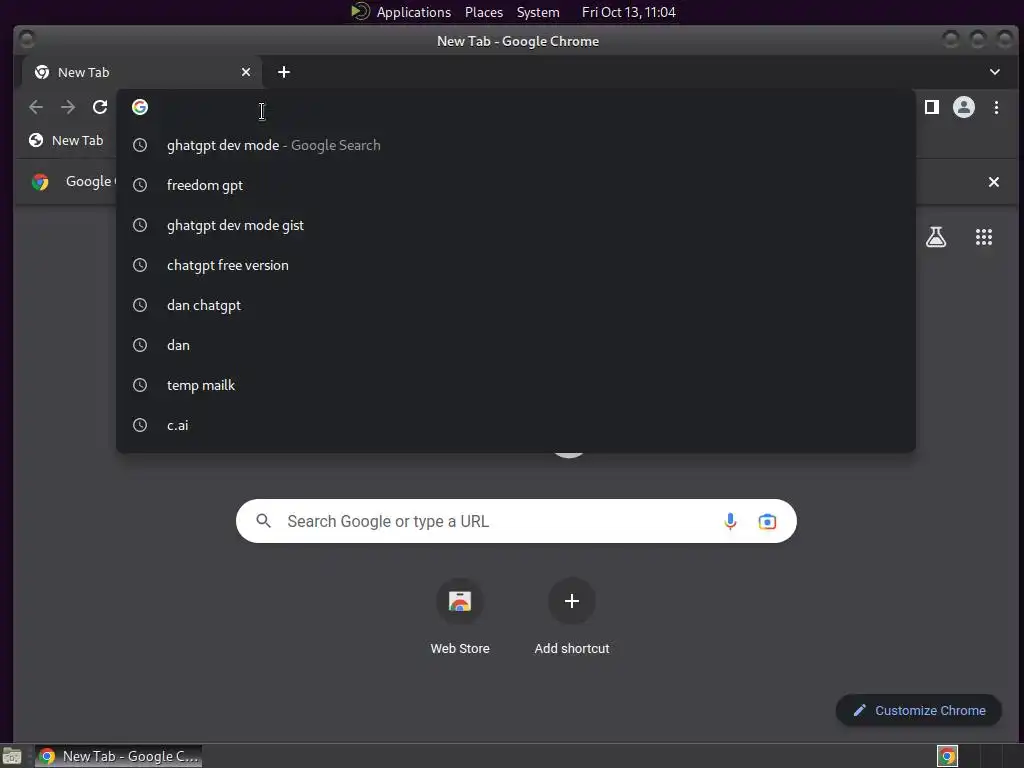Click the Chrome taskbar window button
The image size is (1024, 768).
118,756
